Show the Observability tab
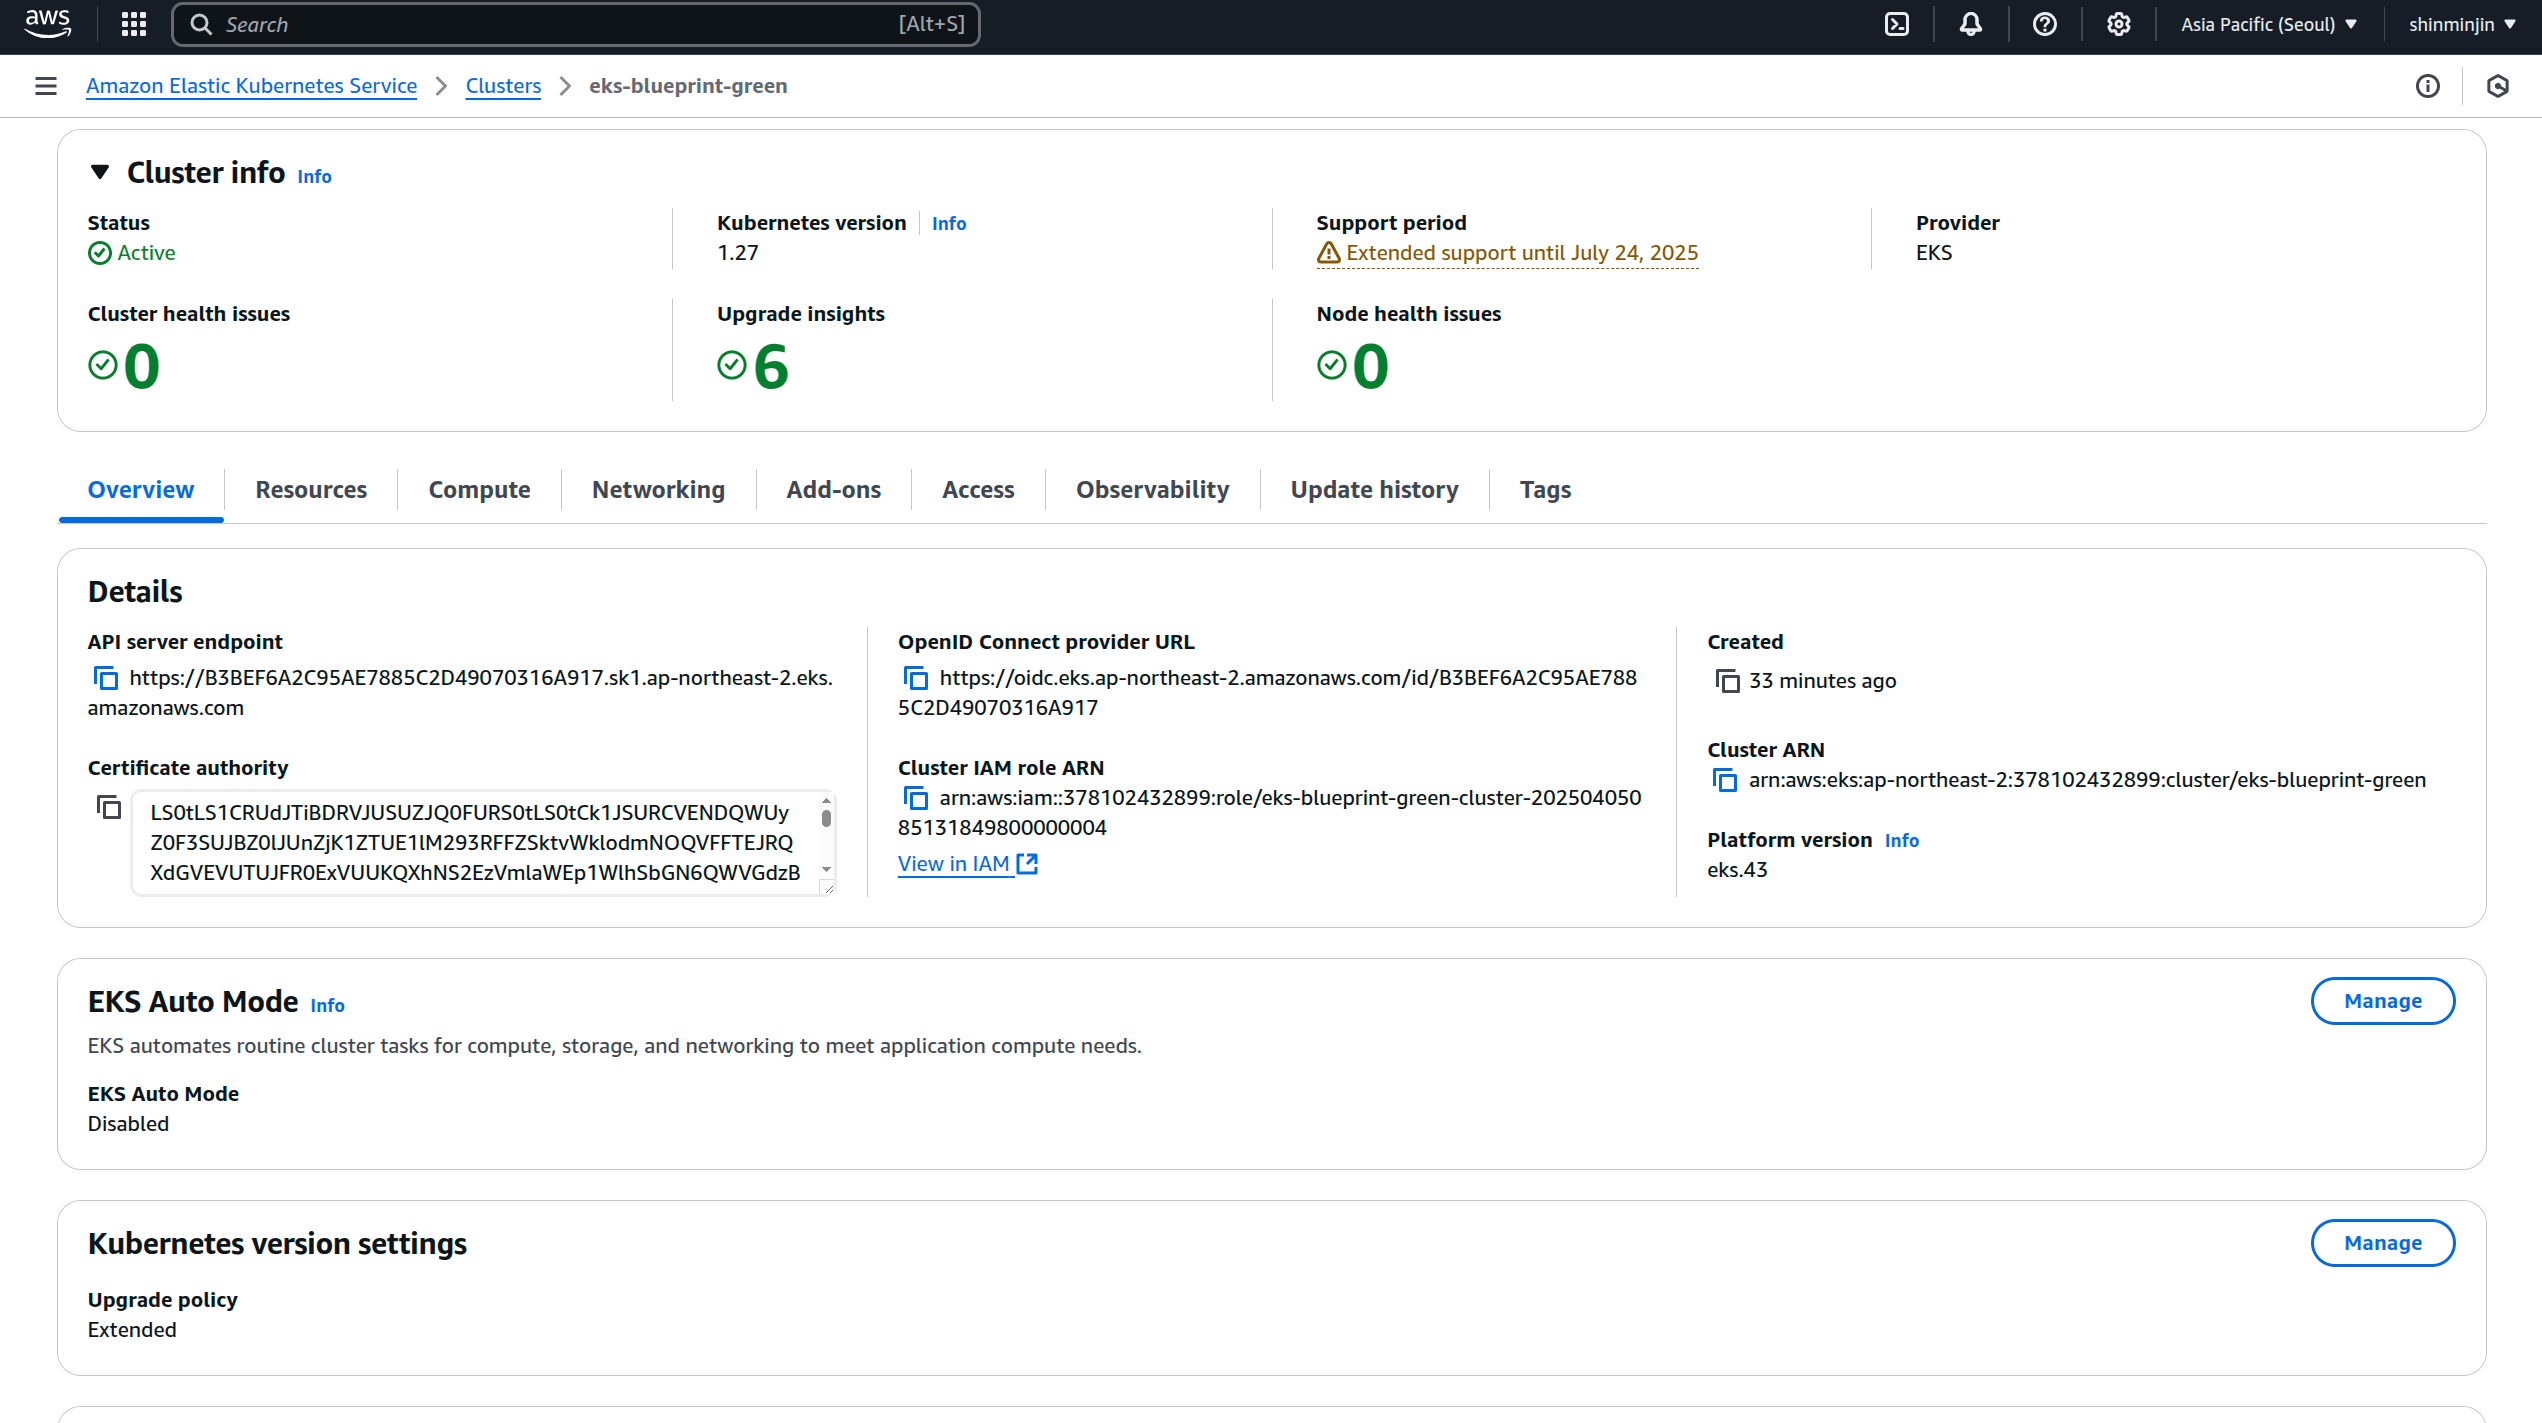 click(1152, 489)
